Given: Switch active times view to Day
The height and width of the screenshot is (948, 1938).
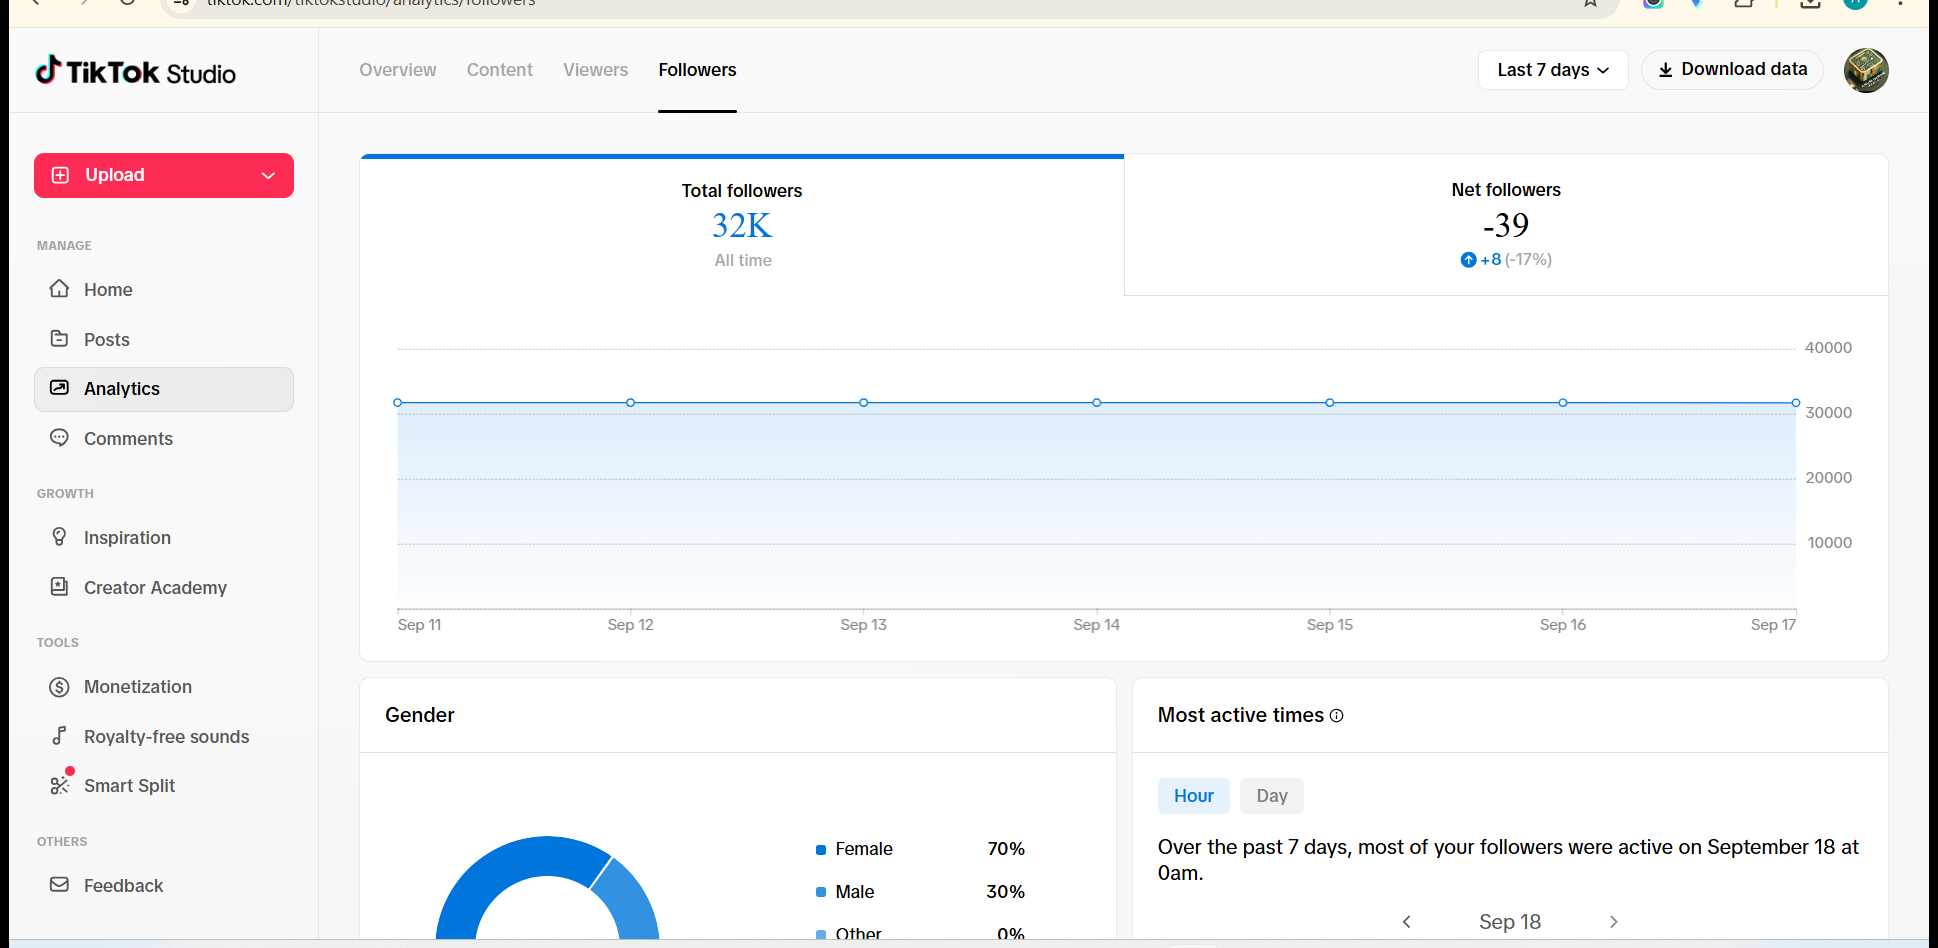Looking at the screenshot, I should click(x=1272, y=796).
